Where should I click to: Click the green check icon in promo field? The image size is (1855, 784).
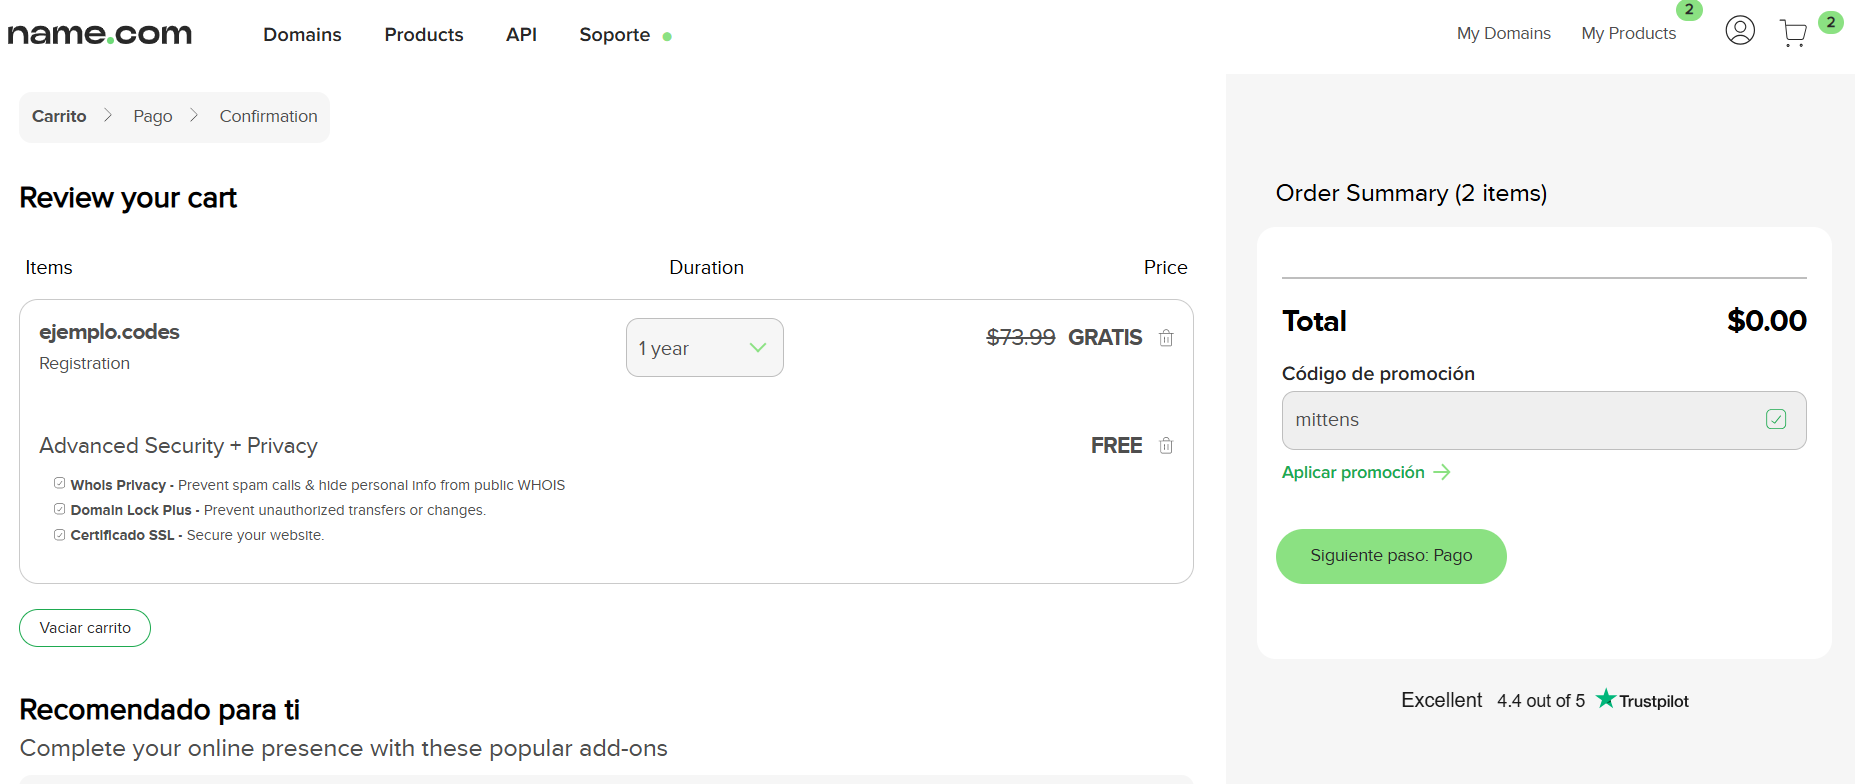pos(1776,420)
